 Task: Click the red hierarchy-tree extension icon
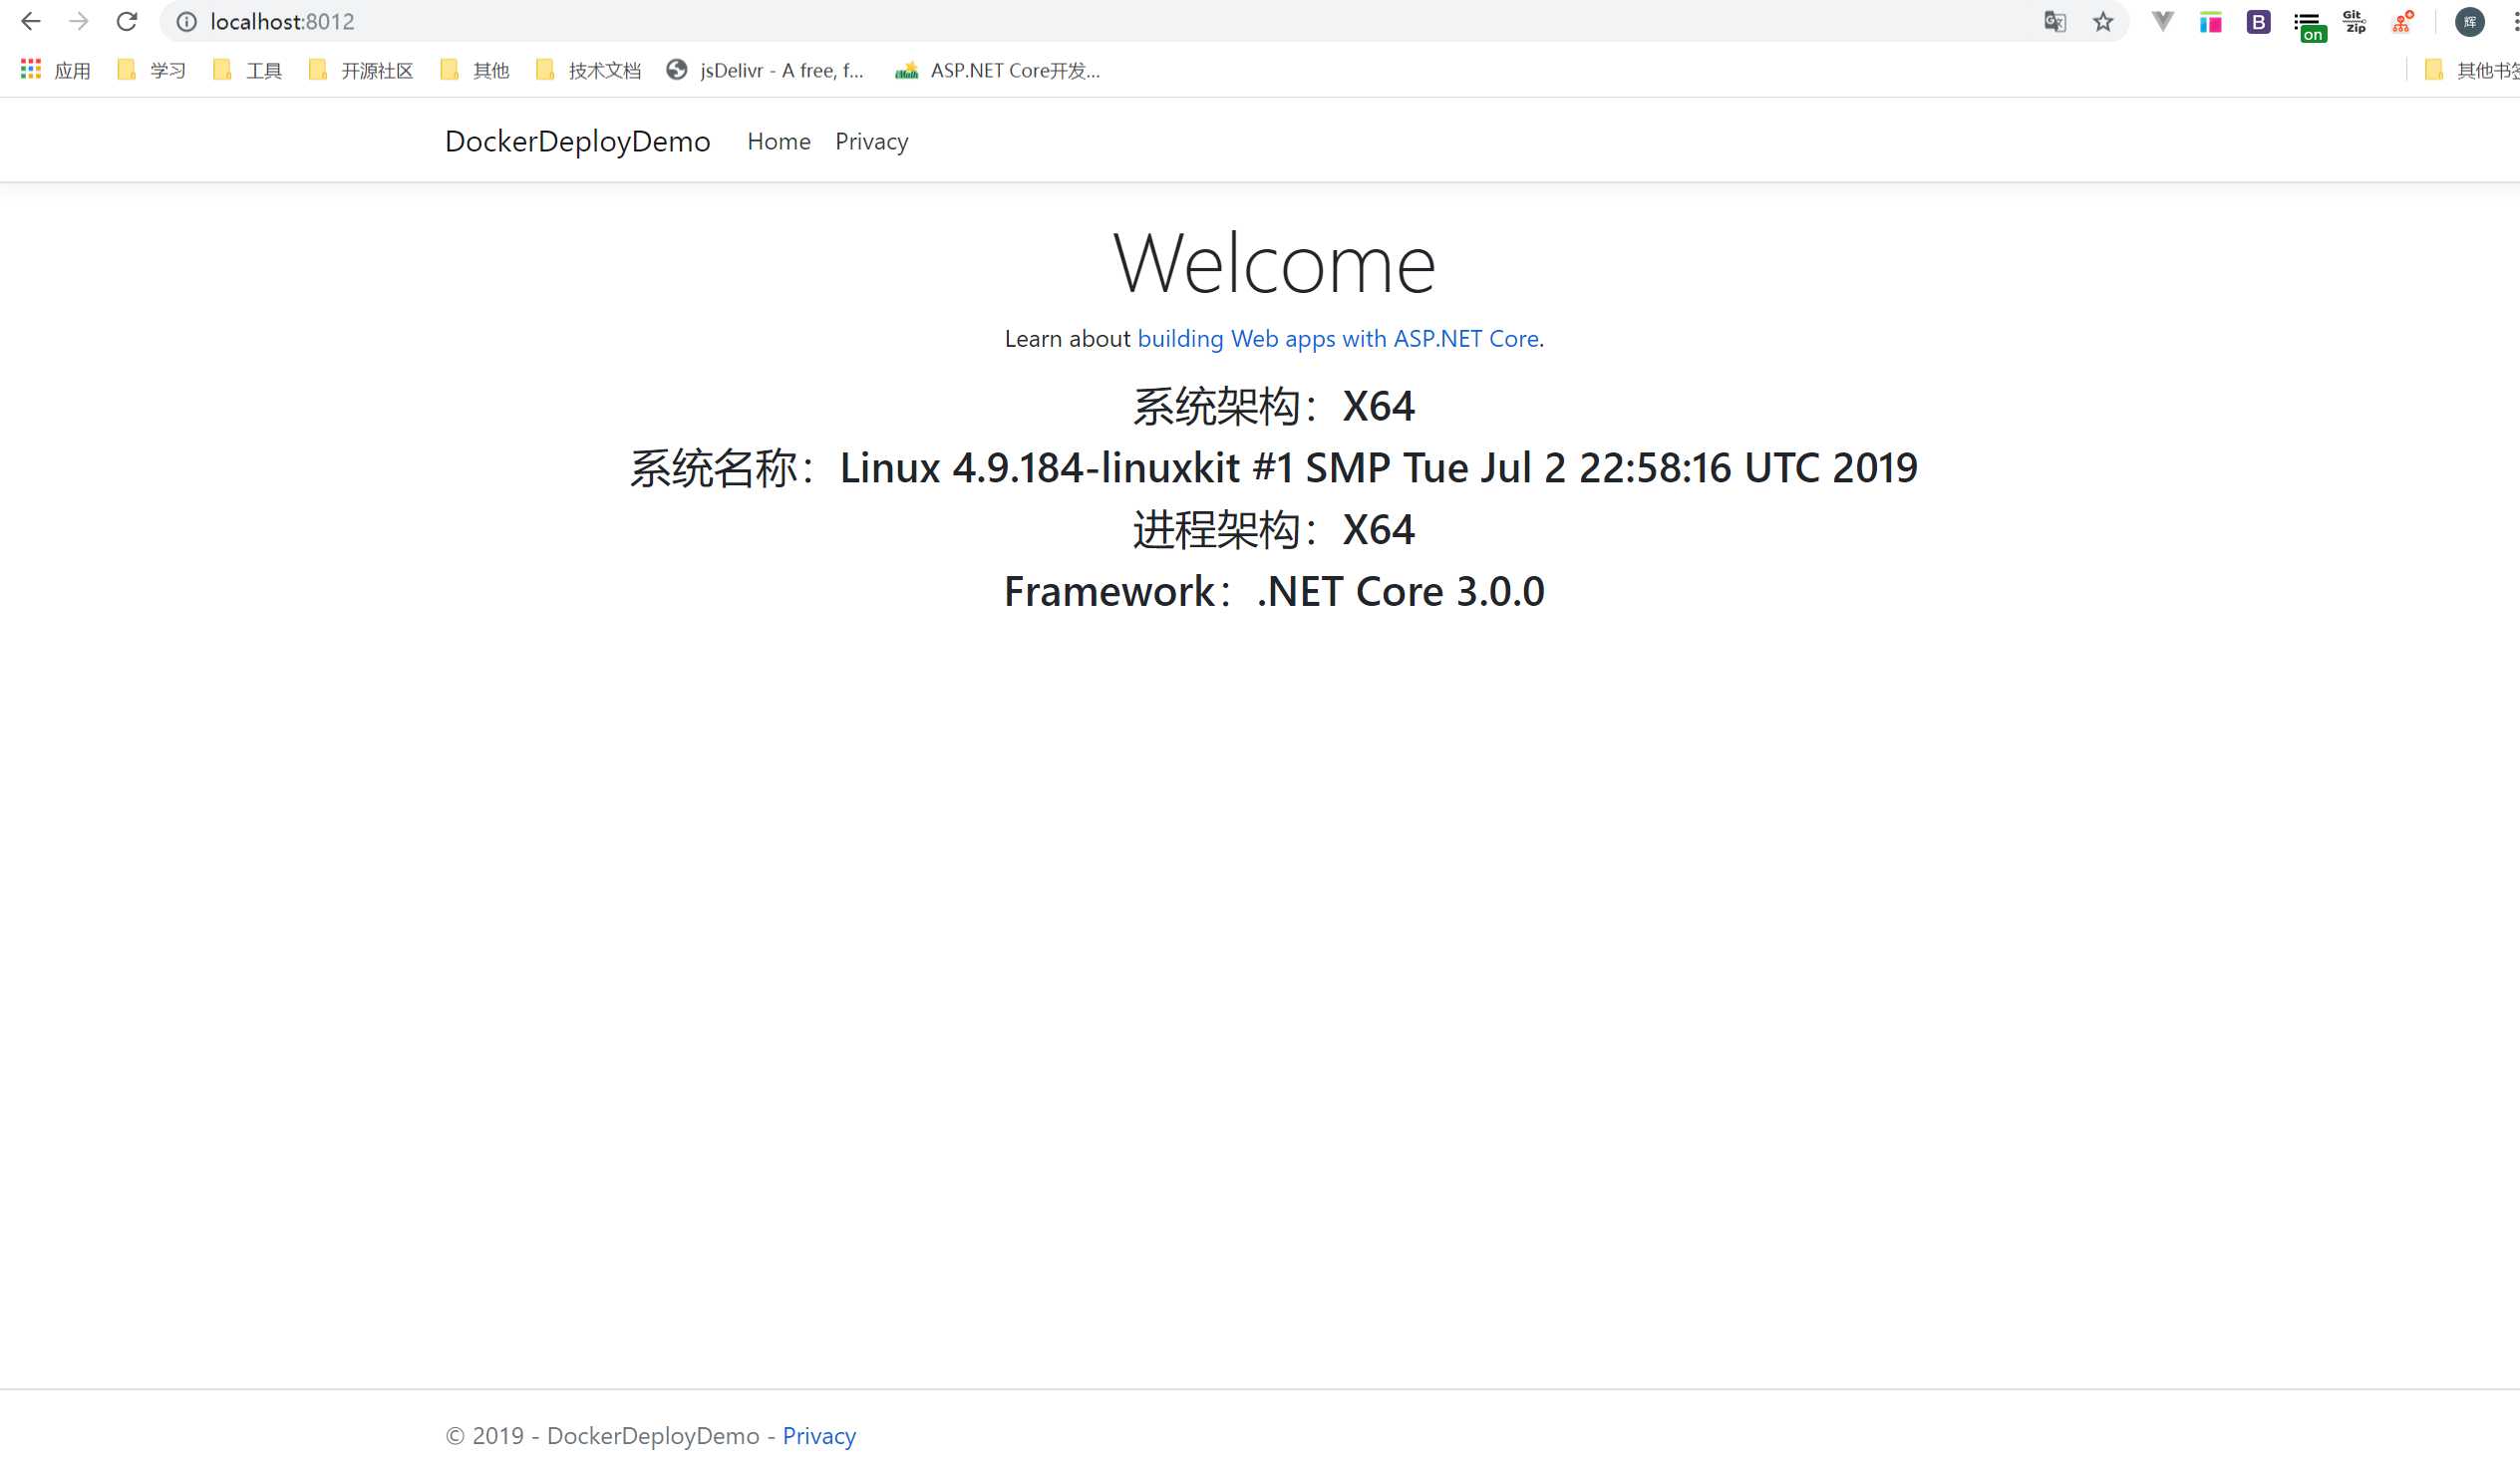(2402, 22)
